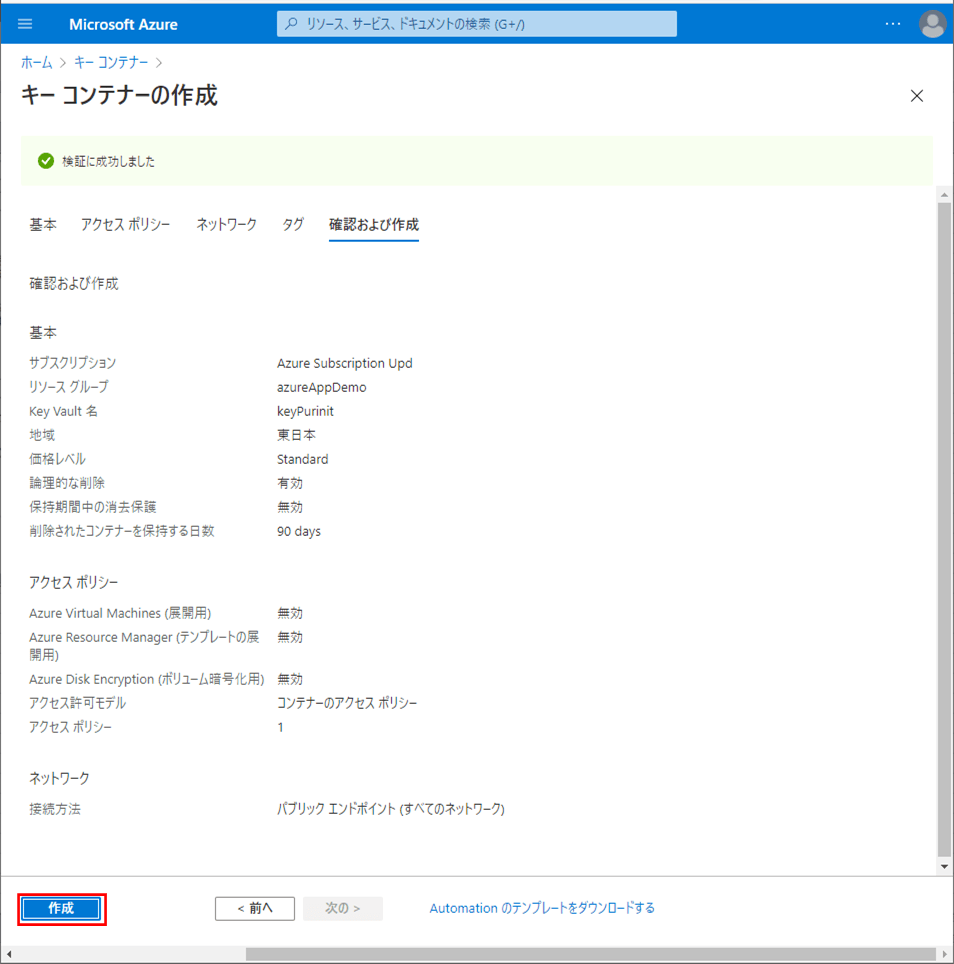The image size is (954, 964).
Task: Select the text 検証に成功しました
Action: coord(108,161)
